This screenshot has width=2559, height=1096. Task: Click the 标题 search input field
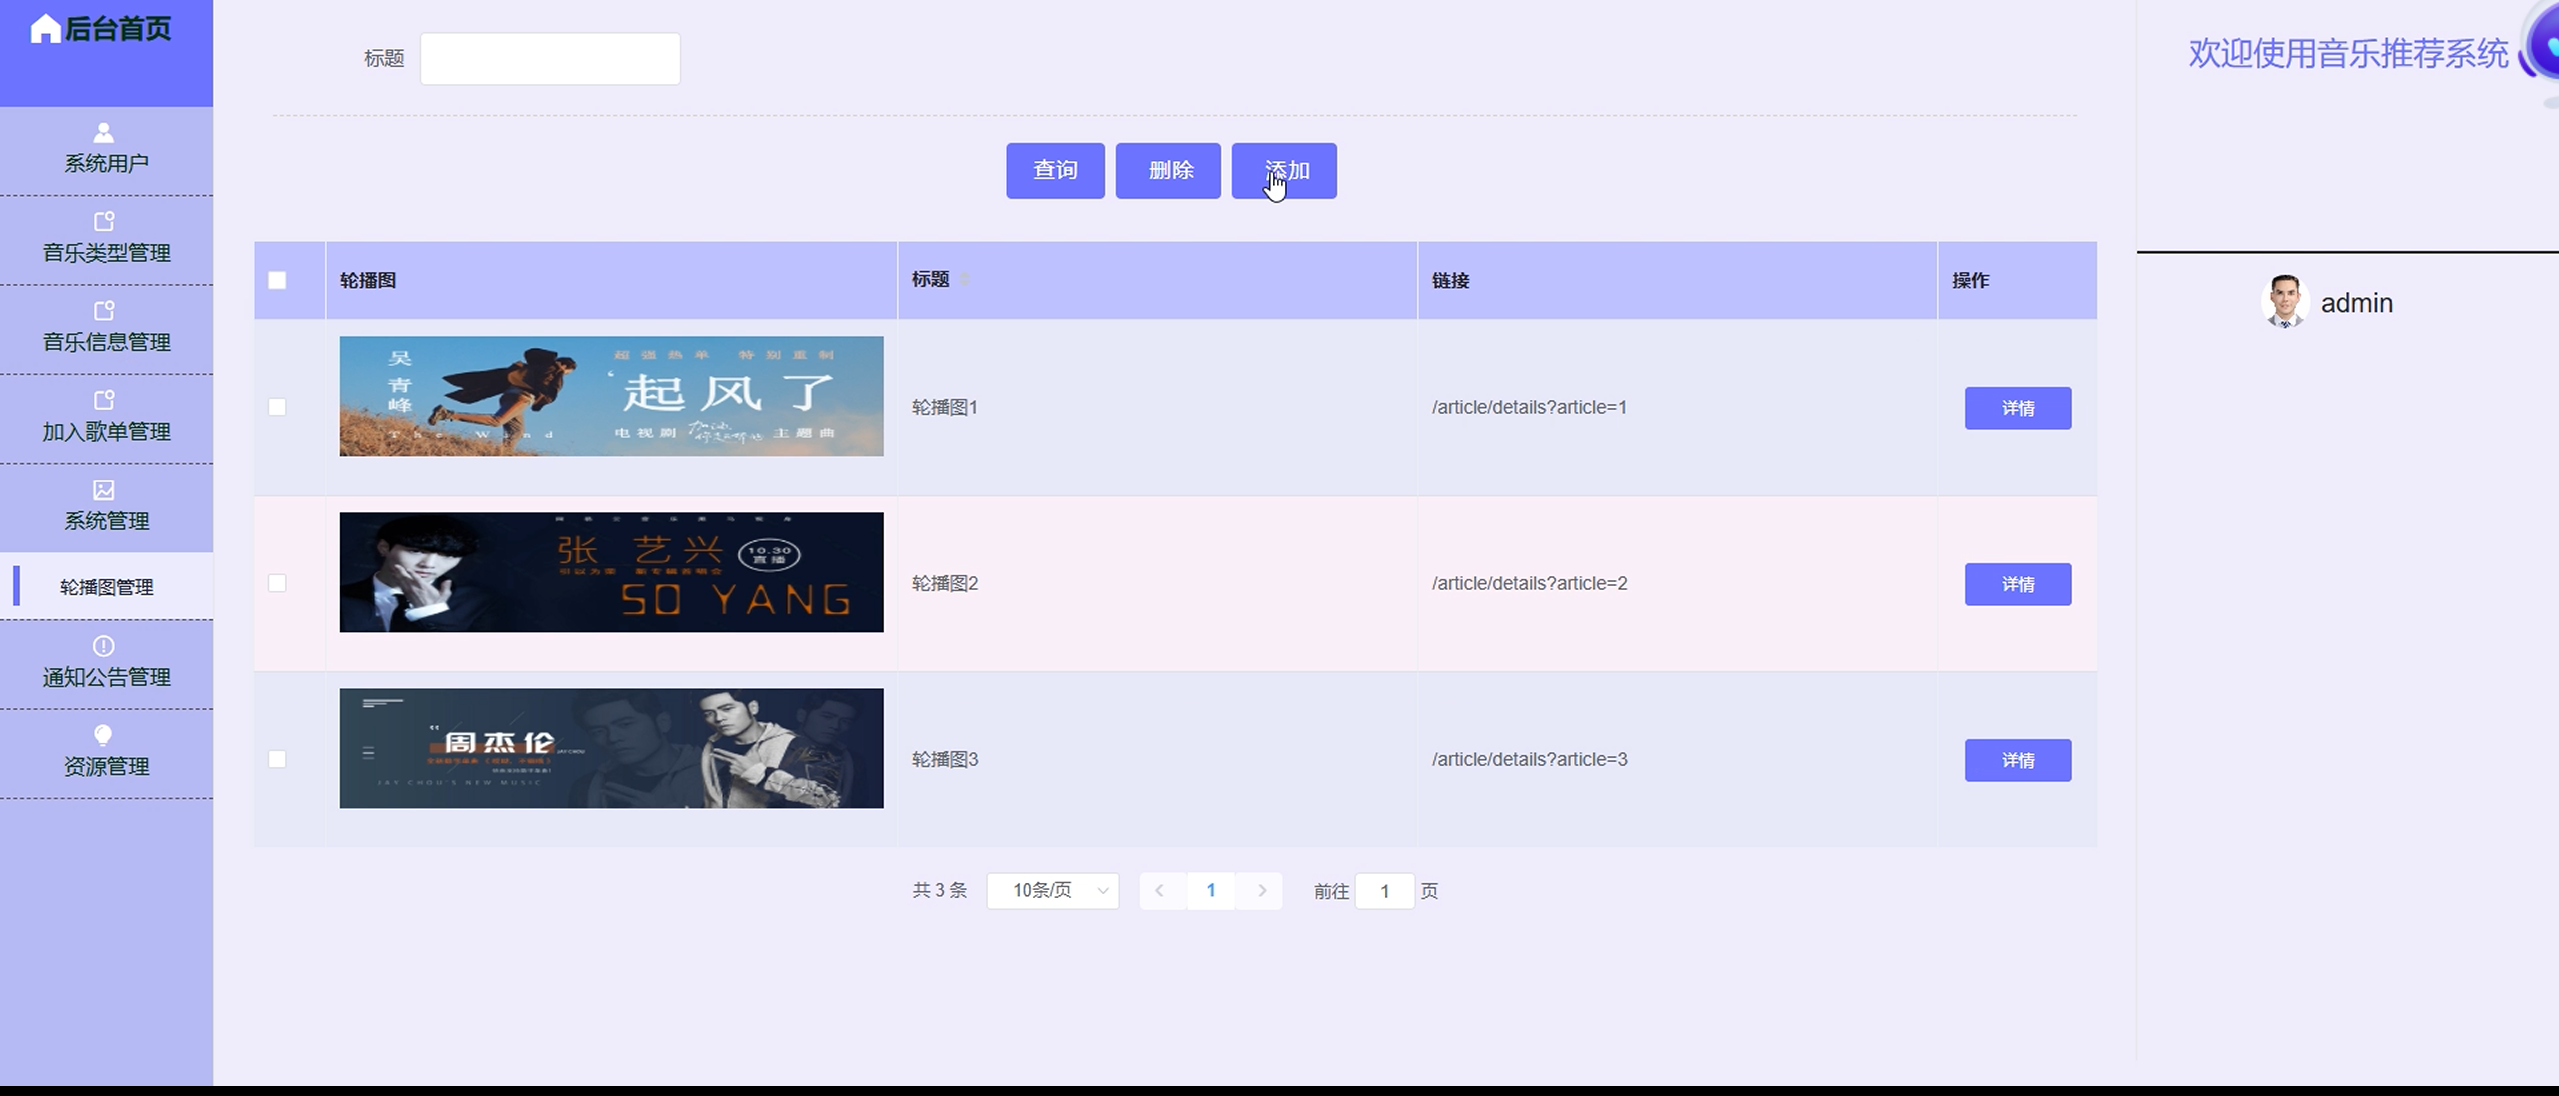coord(550,59)
